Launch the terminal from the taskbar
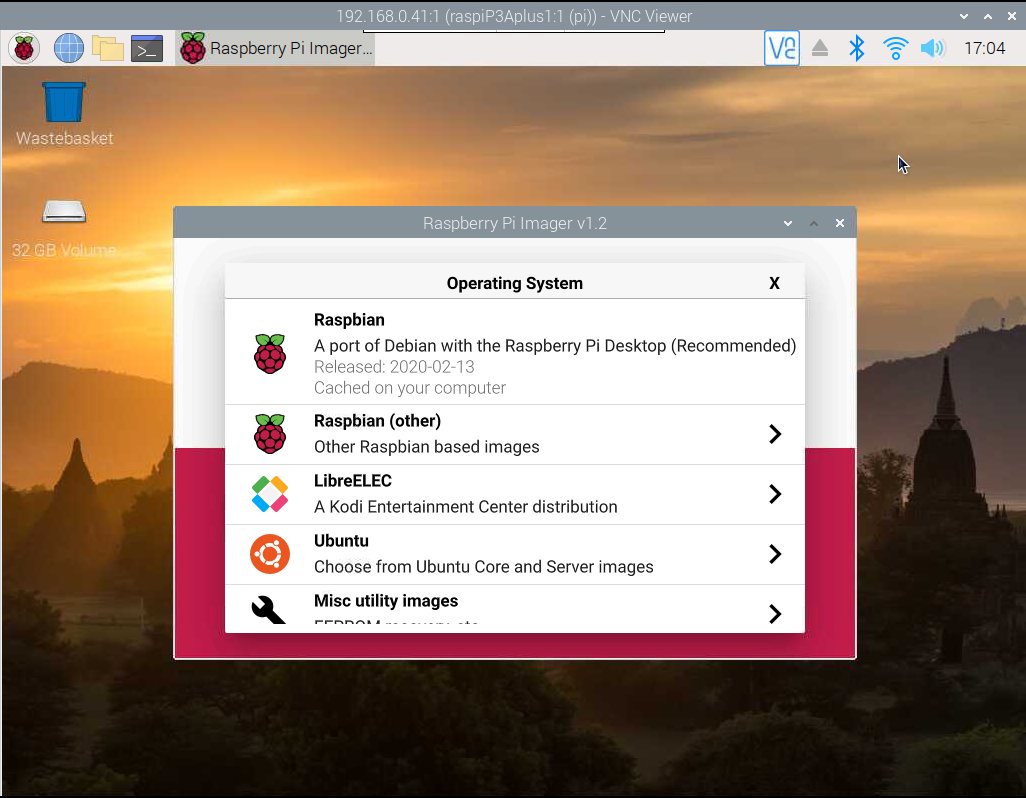The image size is (1026, 798). coord(147,48)
